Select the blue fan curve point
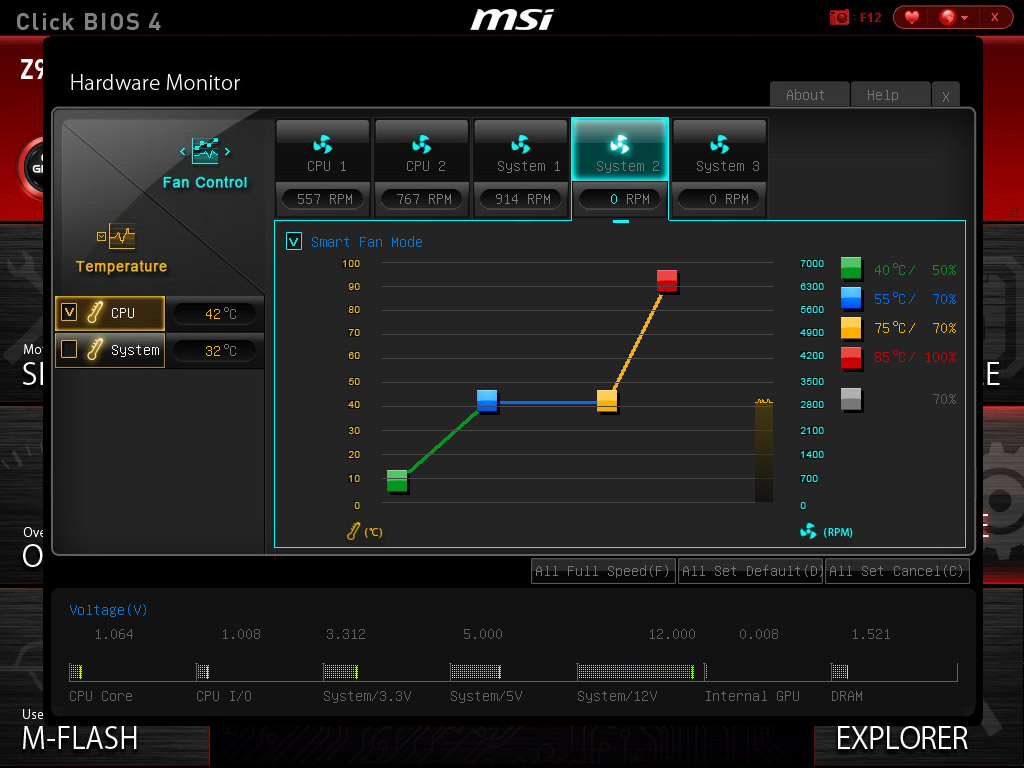The height and width of the screenshot is (768, 1024). 487,401
